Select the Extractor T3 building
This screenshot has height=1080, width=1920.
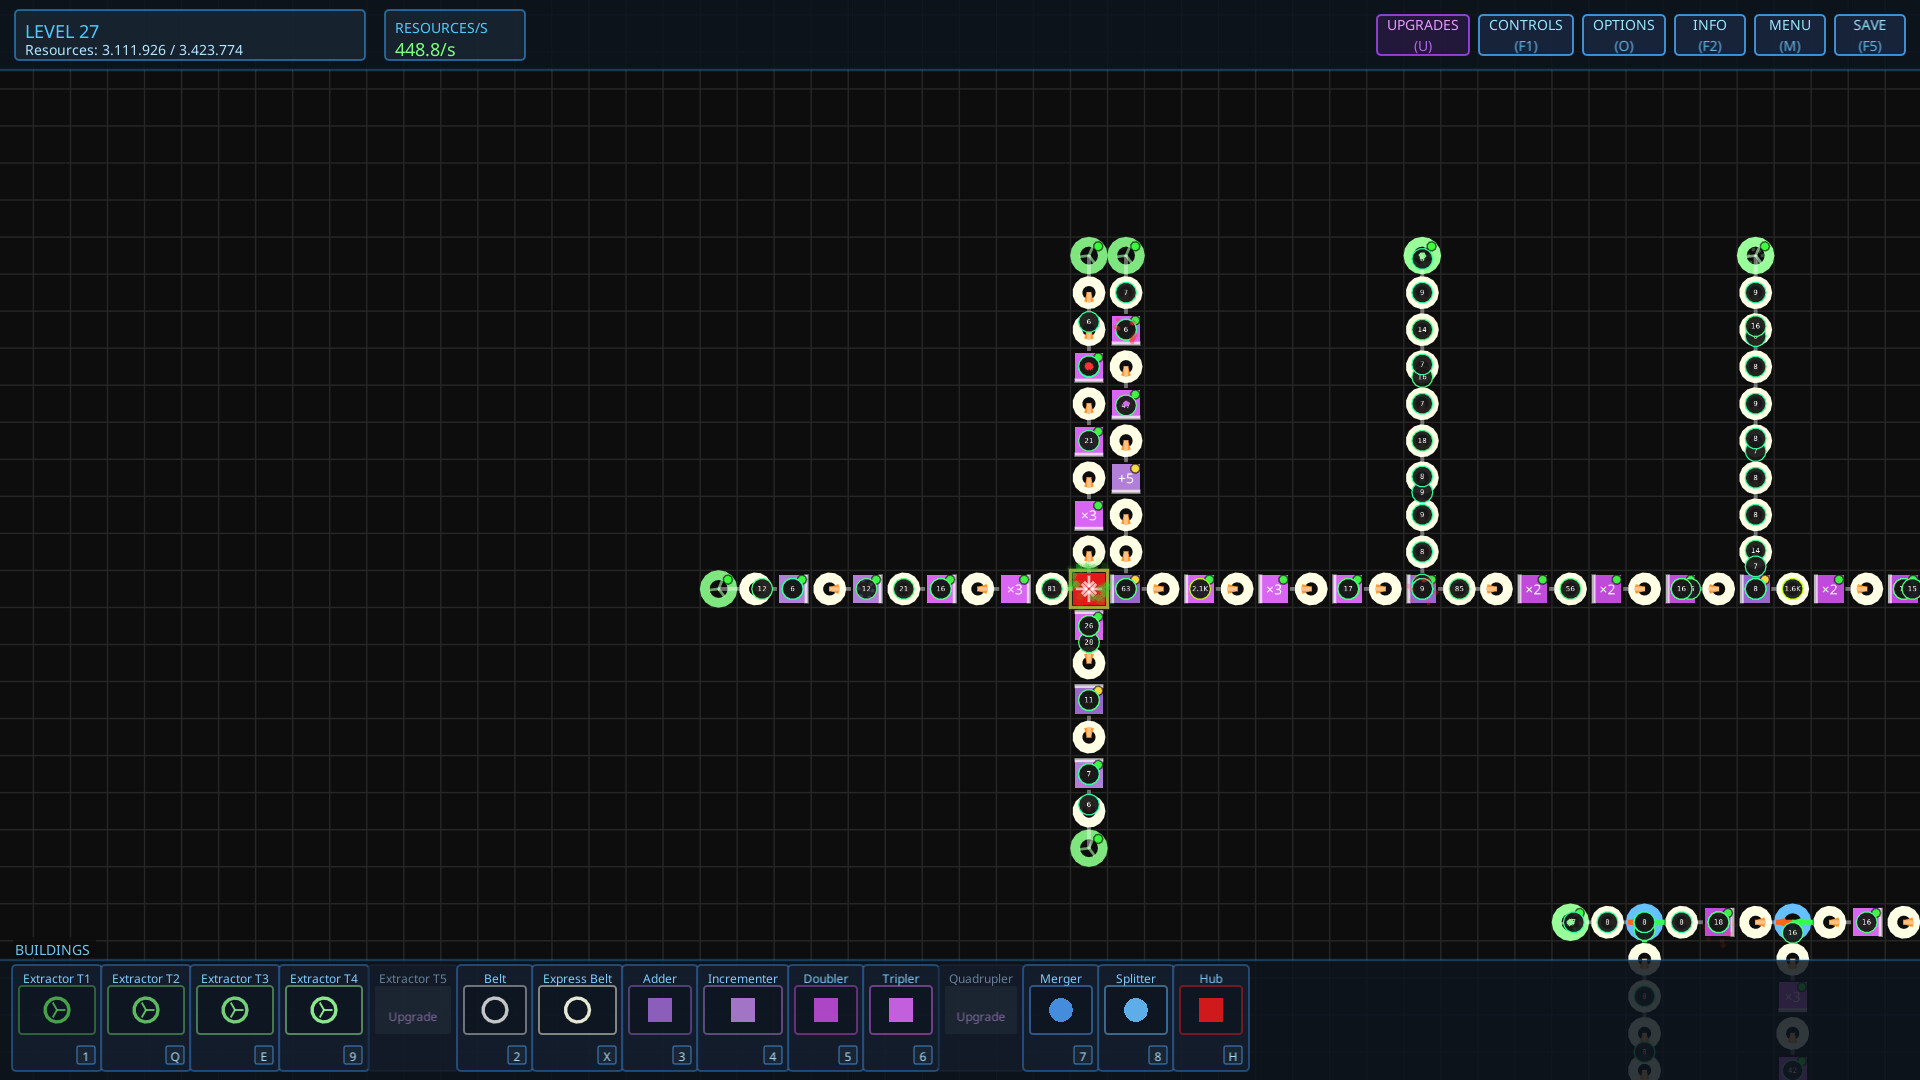pos(234,1010)
